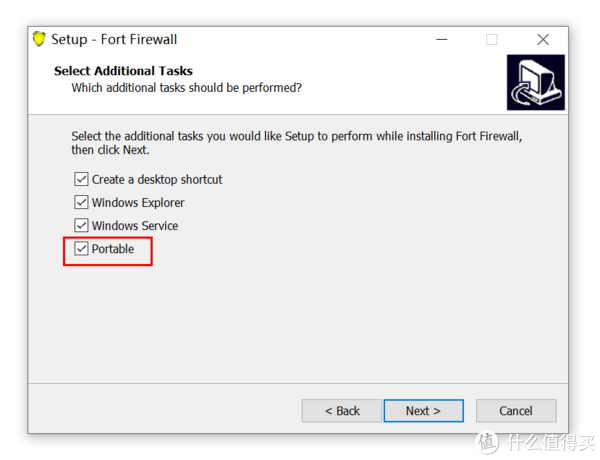The height and width of the screenshot is (460, 600).
Task: Minimize the Setup window
Action: (x=442, y=39)
